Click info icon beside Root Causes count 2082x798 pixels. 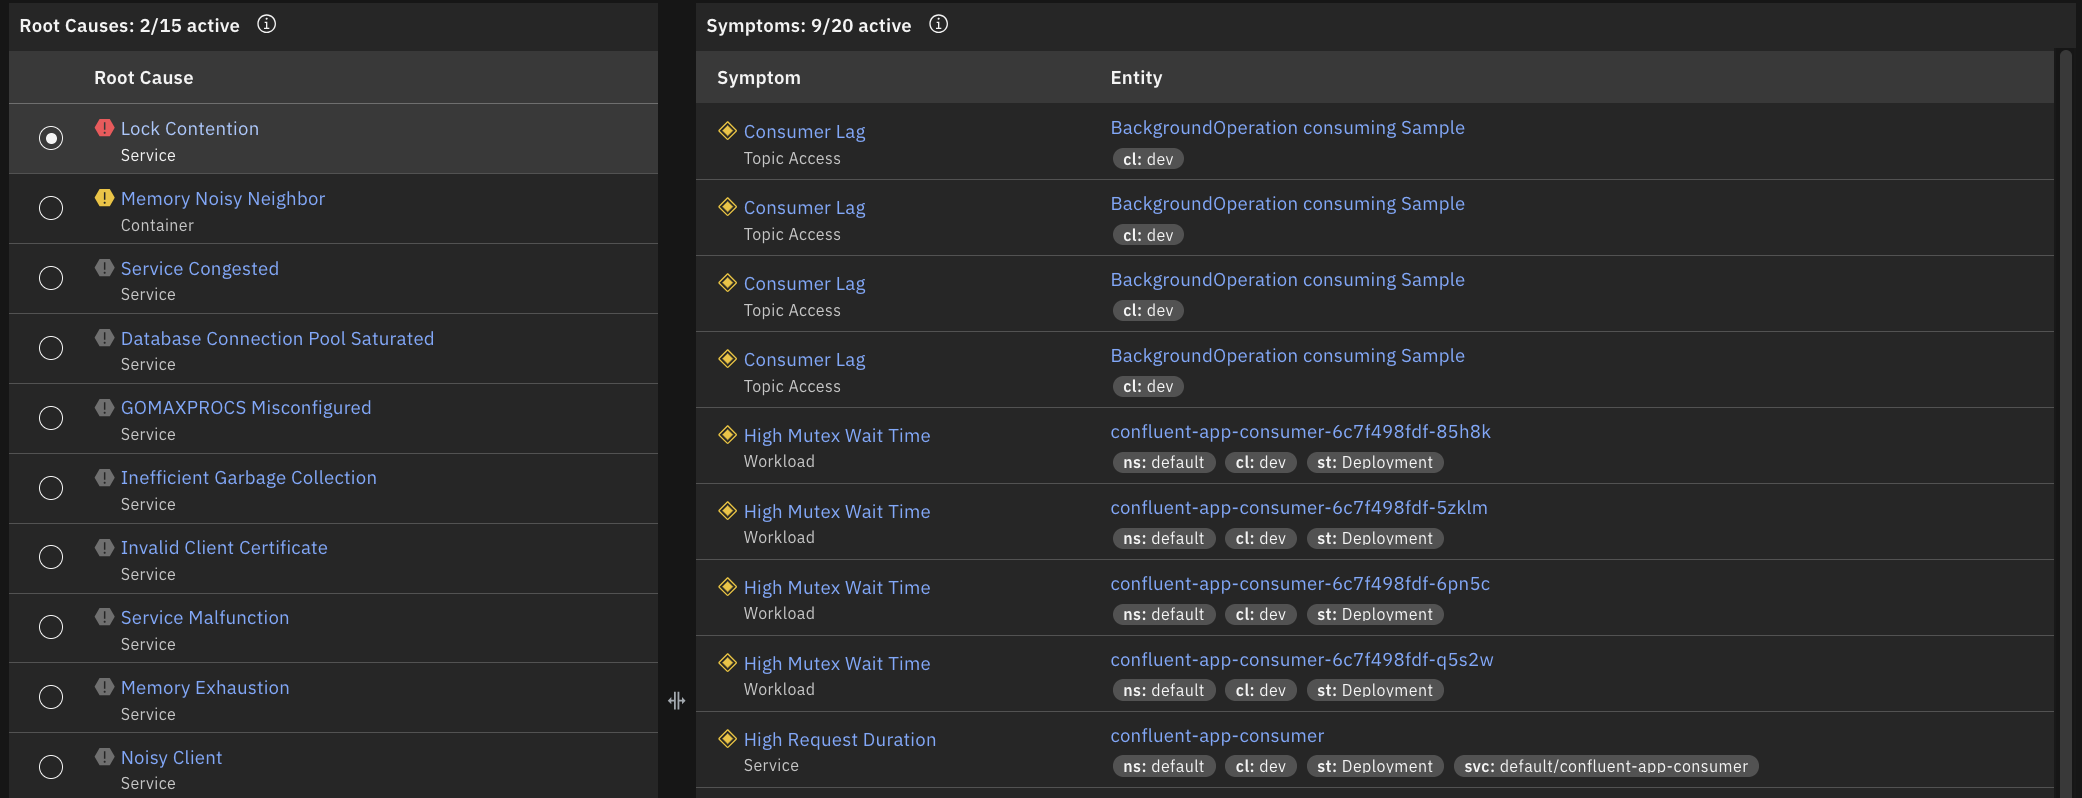pyautogui.click(x=266, y=24)
